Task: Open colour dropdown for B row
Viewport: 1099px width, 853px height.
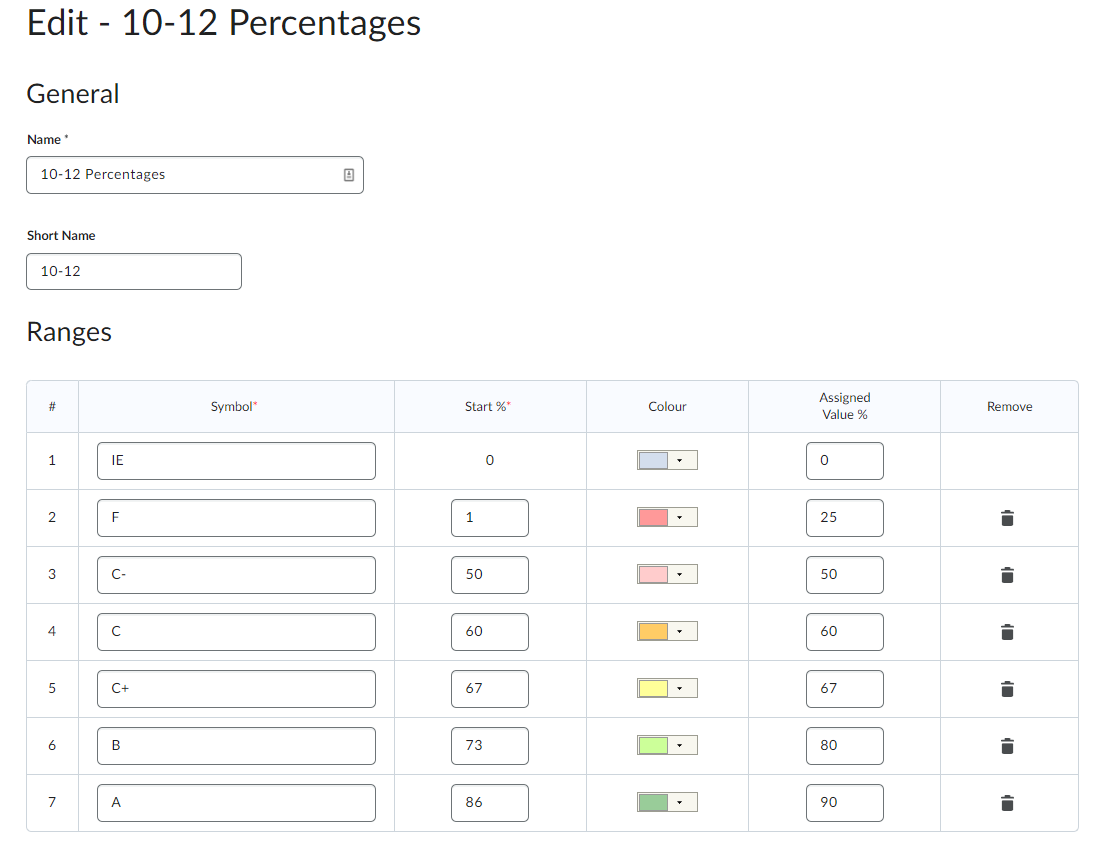Action: (x=667, y=745)
